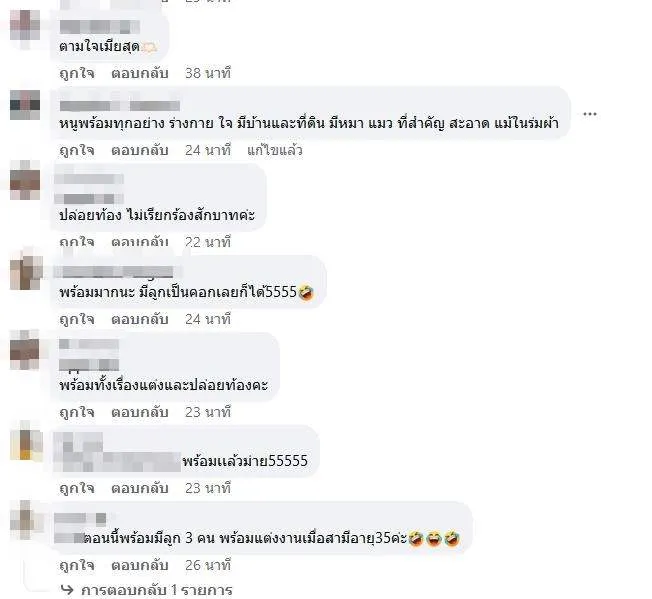Expand "การตอบกลับ 1 รายการ" replies
This screenshot has height=599, width=652.
pyautogui.click(x=156, y=590)
